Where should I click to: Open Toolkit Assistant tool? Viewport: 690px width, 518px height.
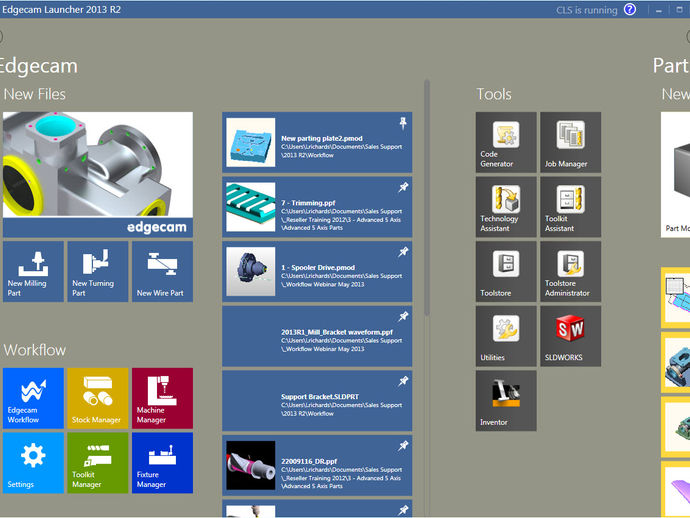(571, 207)
